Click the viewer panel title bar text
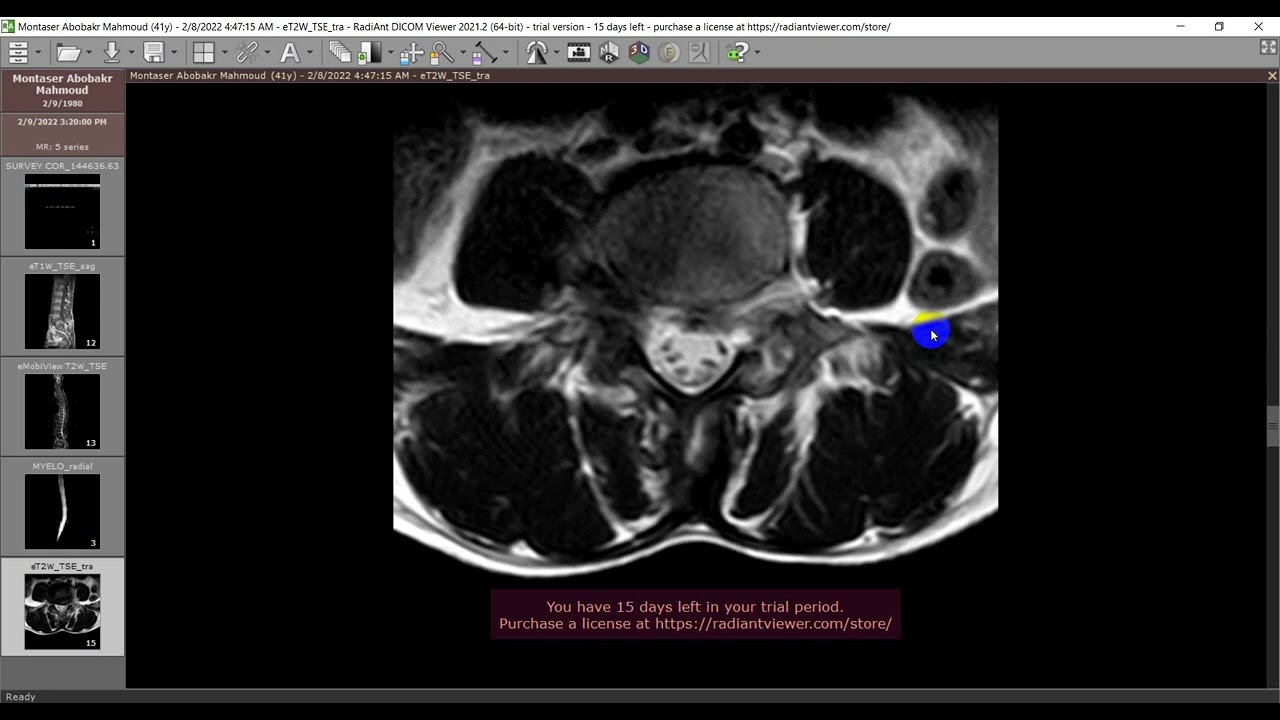 [x=310, y=76]
